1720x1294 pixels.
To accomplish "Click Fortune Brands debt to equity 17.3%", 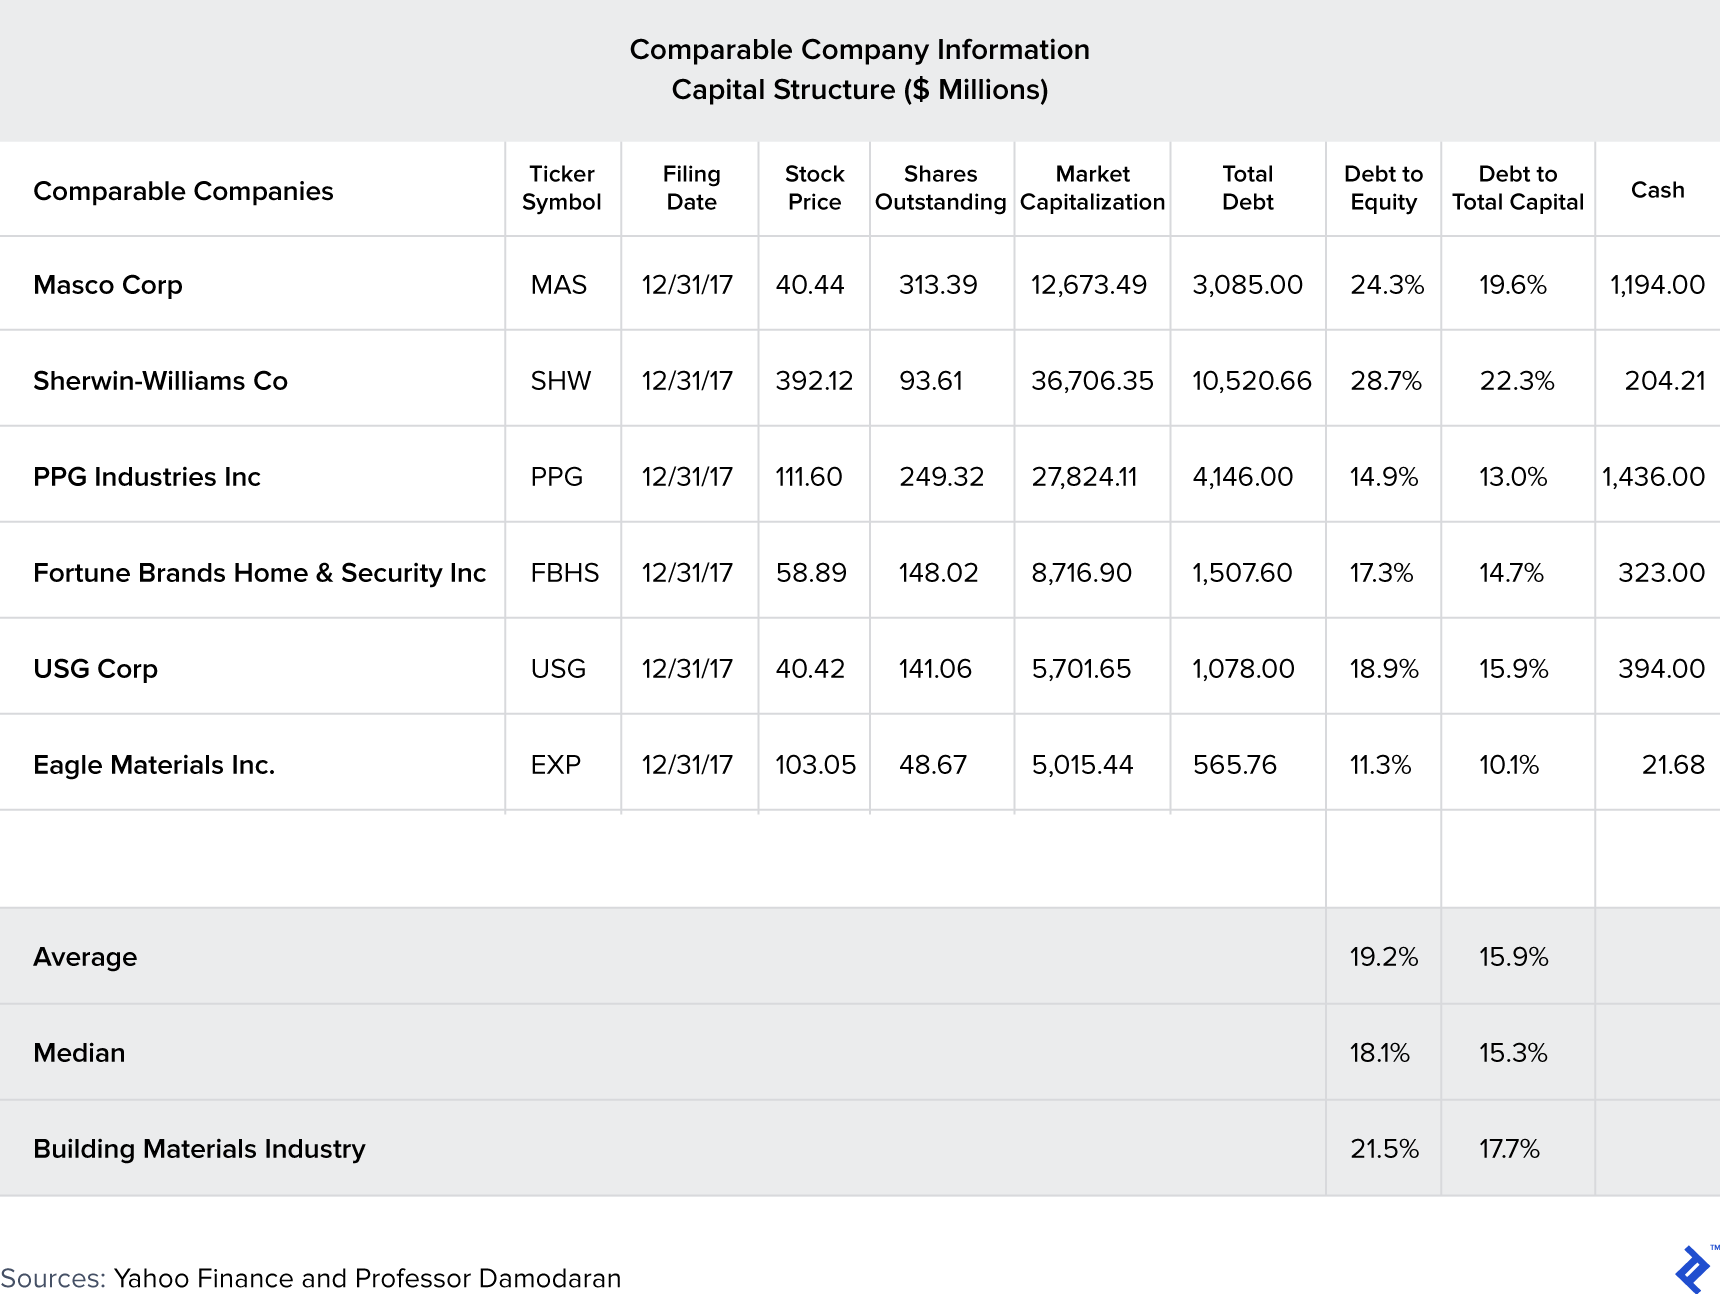I will 1381,573.
